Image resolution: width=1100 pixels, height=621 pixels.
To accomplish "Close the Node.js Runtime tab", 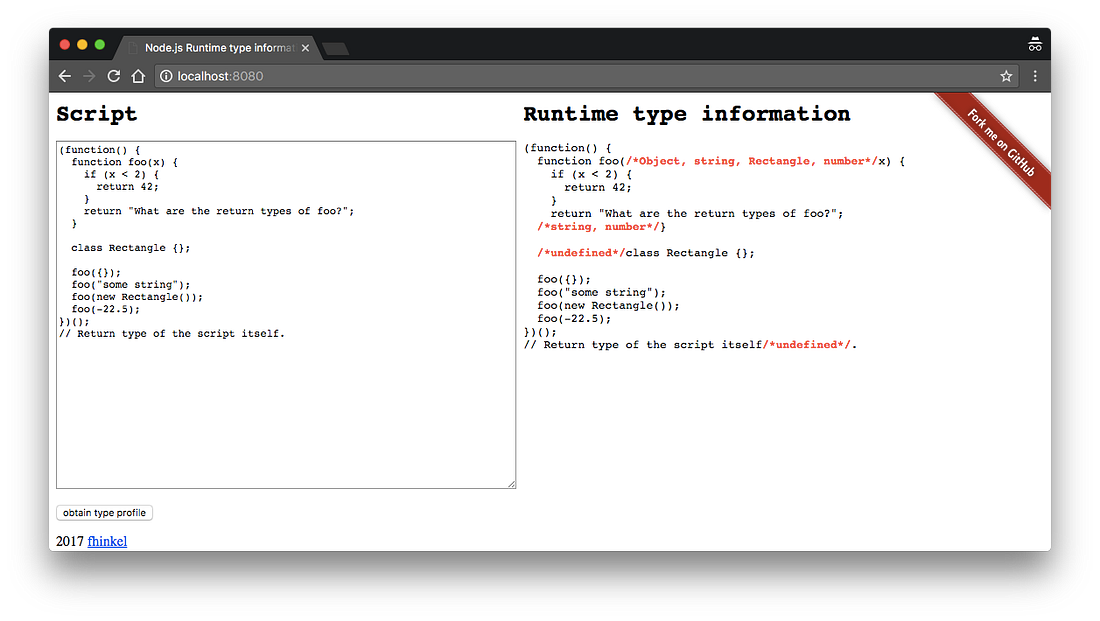I will [306, 47].
